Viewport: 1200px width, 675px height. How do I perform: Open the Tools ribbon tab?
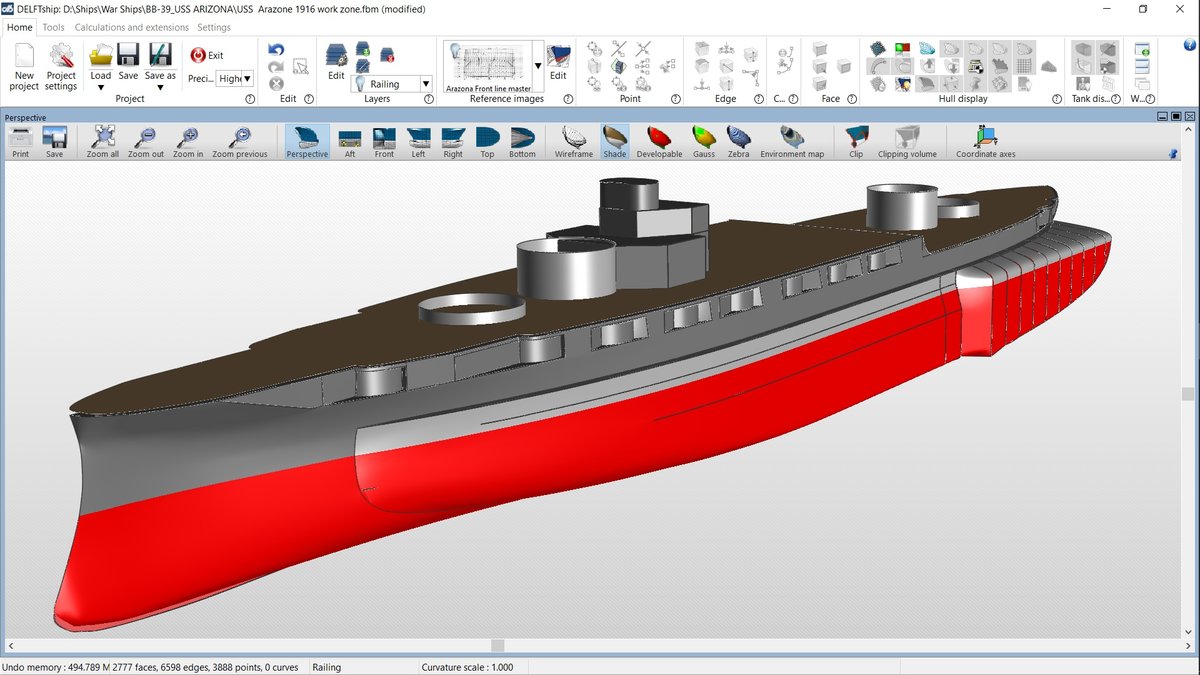pos(53,27)
